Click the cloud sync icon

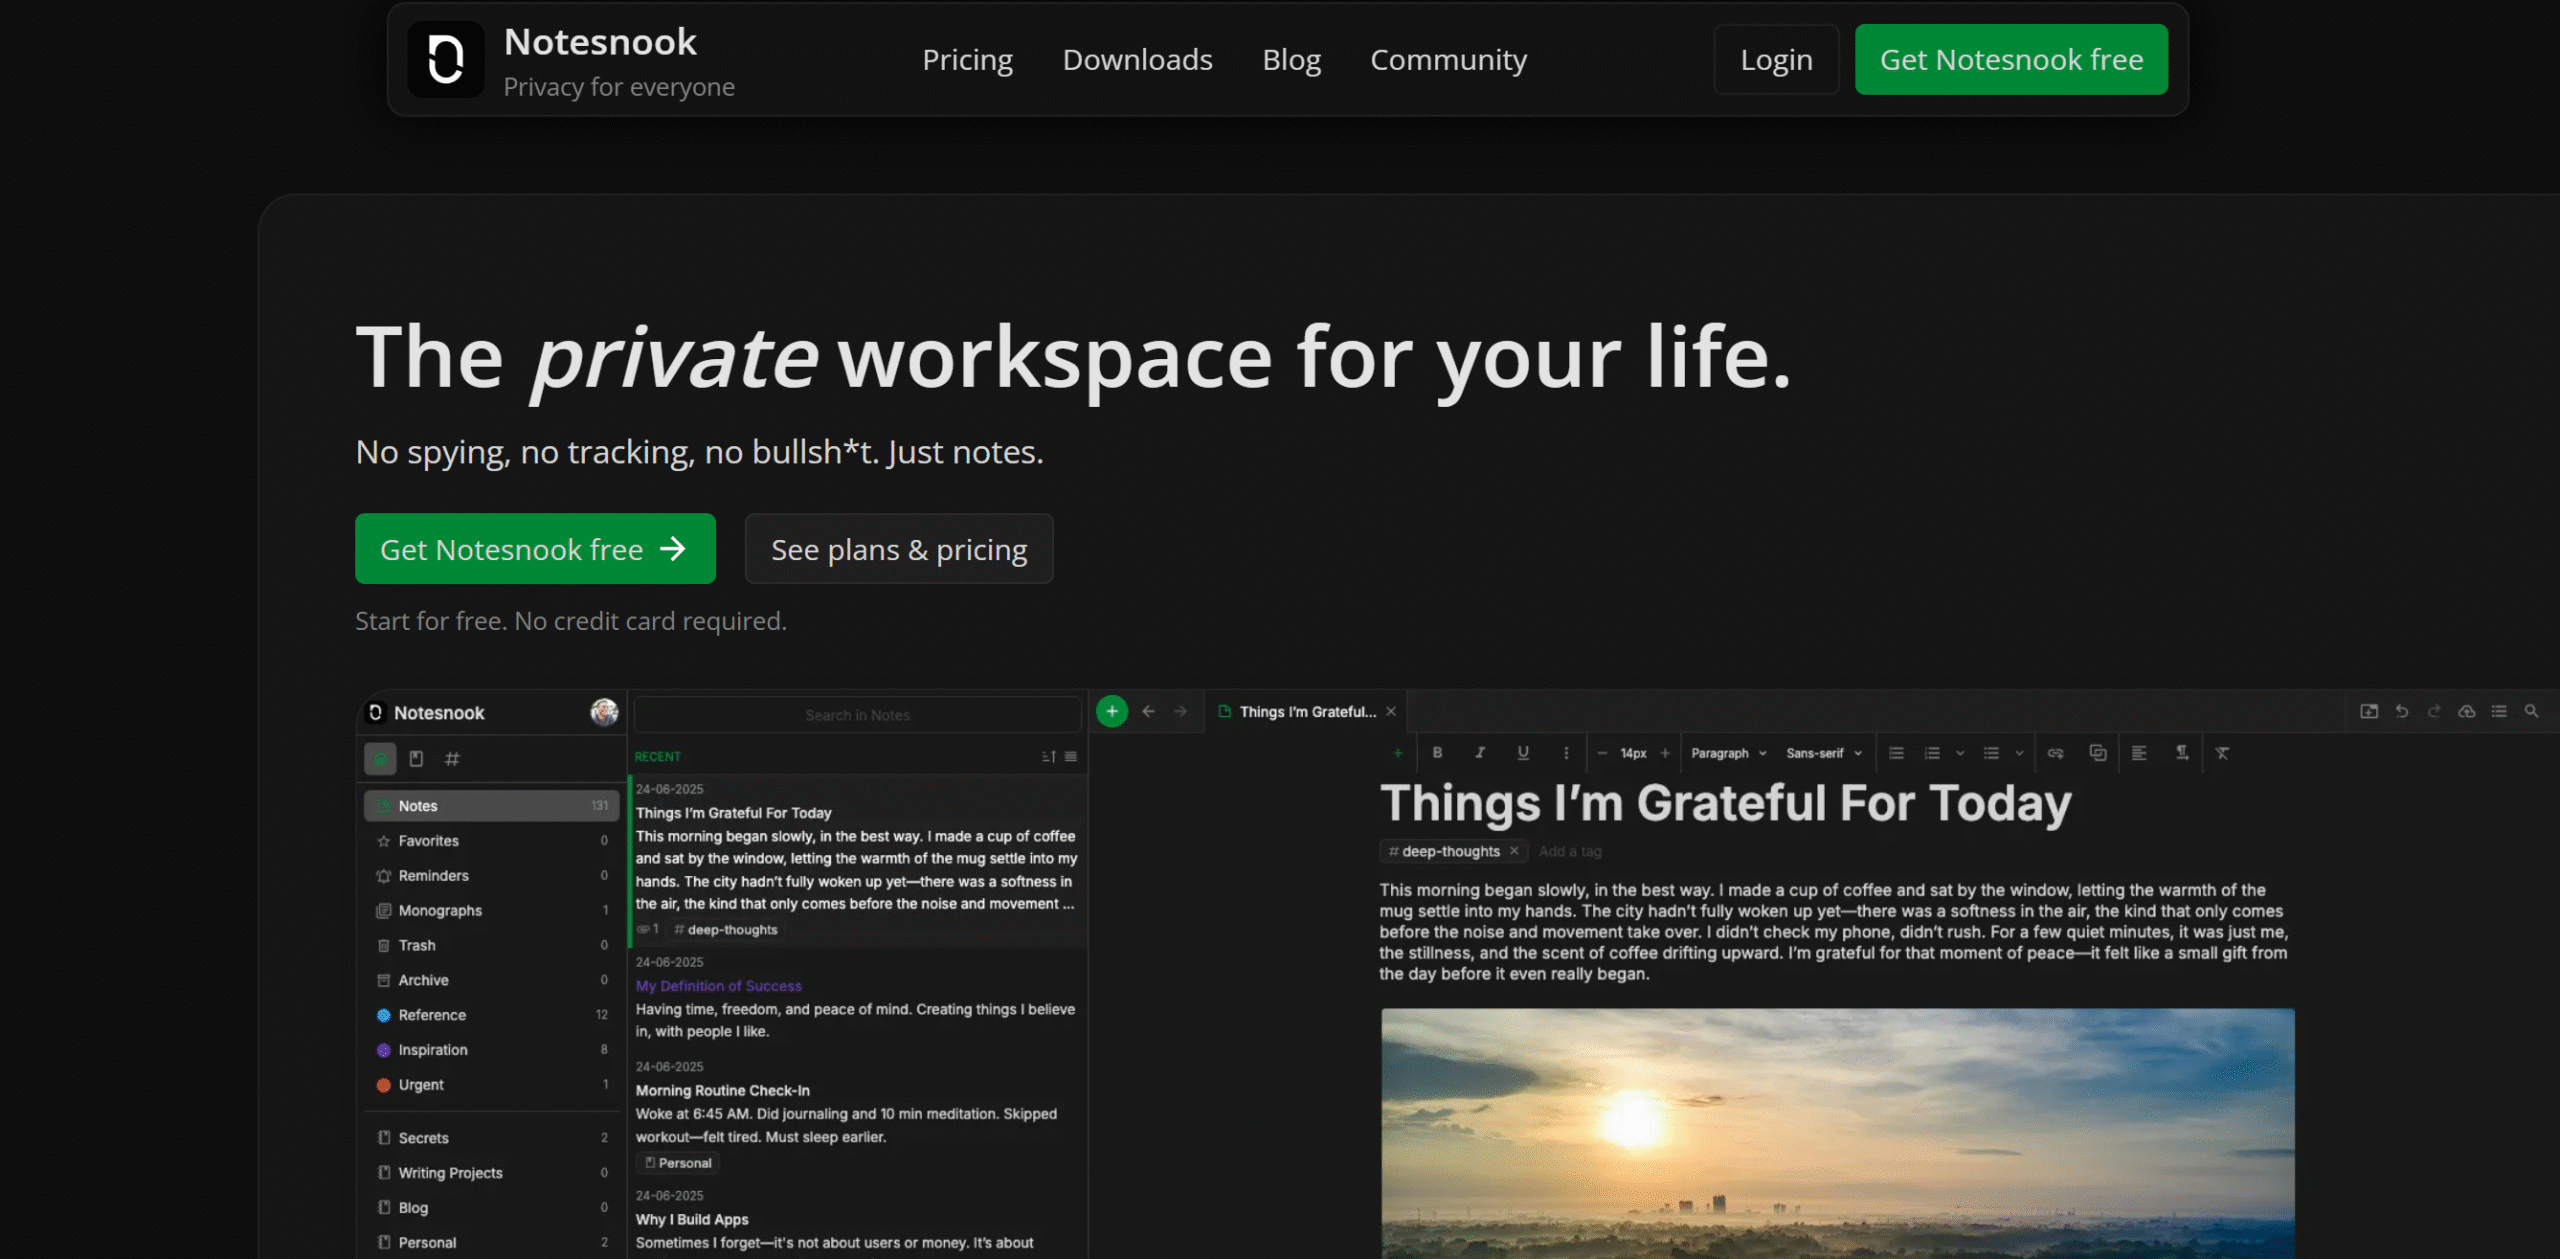[x=2467, y=711]
